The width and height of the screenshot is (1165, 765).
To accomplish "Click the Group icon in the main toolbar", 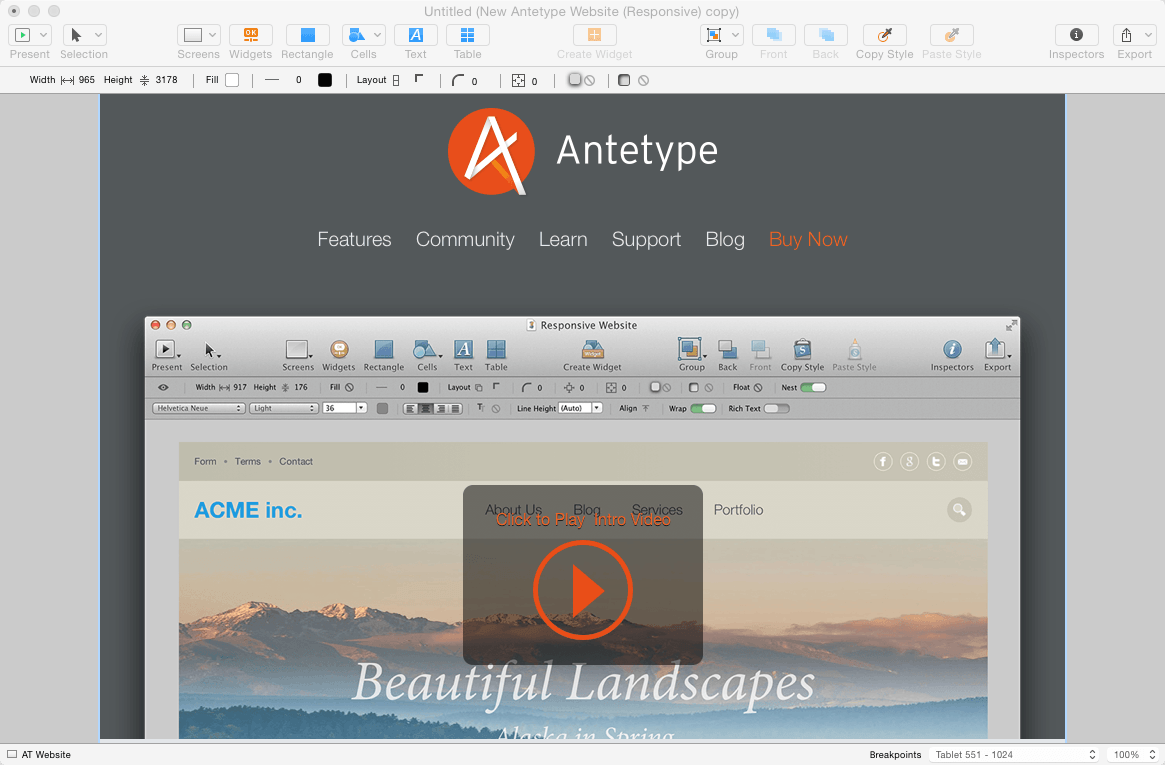I will point(713,35).
